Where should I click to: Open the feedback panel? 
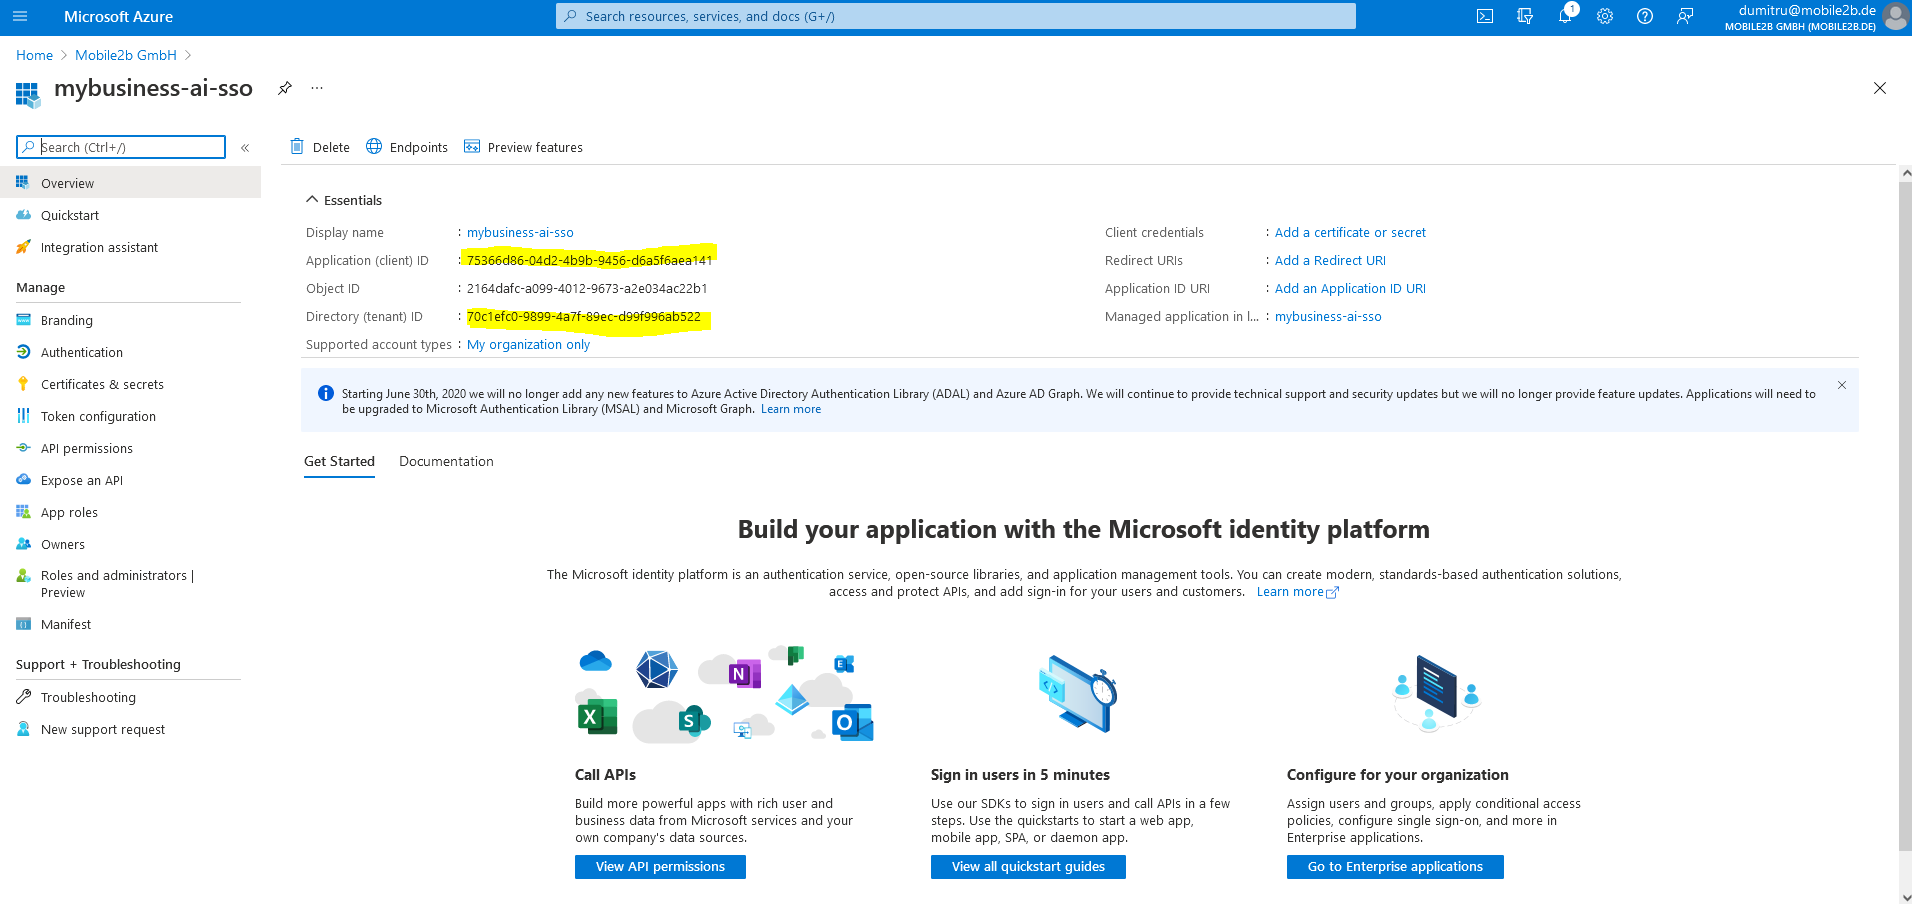[1686, 16]
